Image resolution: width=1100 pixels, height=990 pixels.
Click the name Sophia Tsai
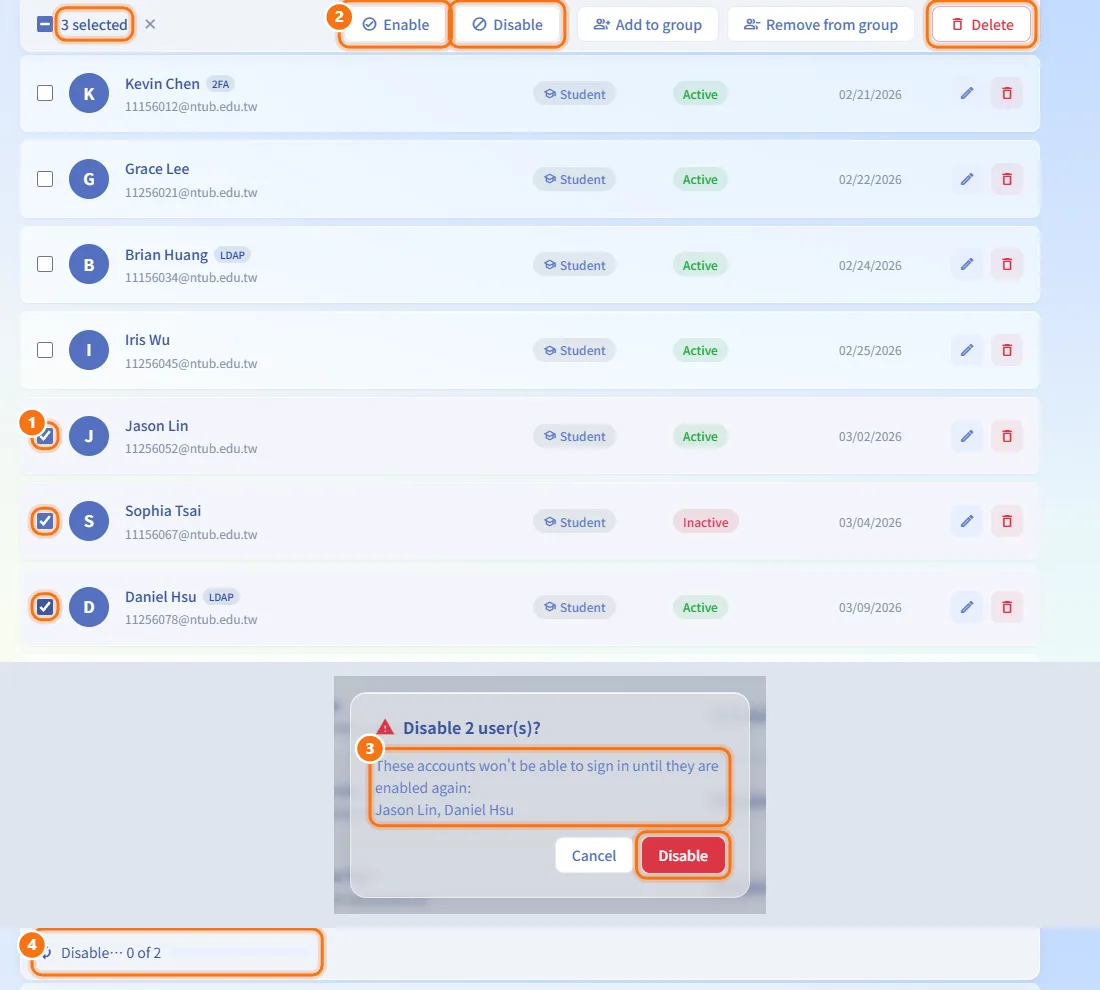[x=163, y=511]
